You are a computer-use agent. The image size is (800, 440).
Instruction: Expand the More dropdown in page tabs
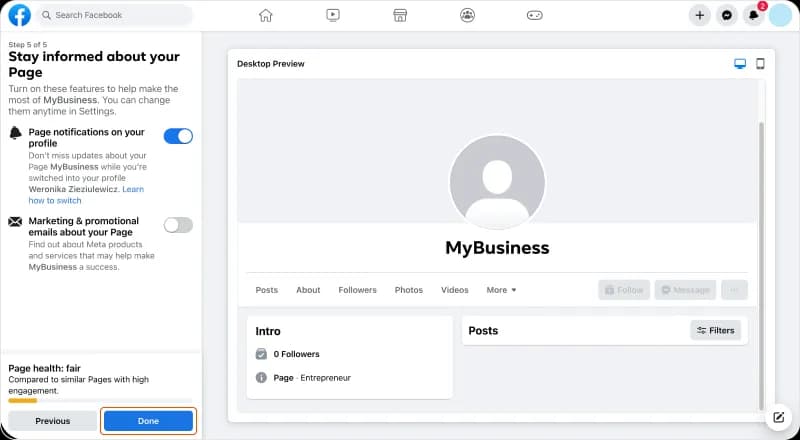pyautogui.click(x=501, y=290)
